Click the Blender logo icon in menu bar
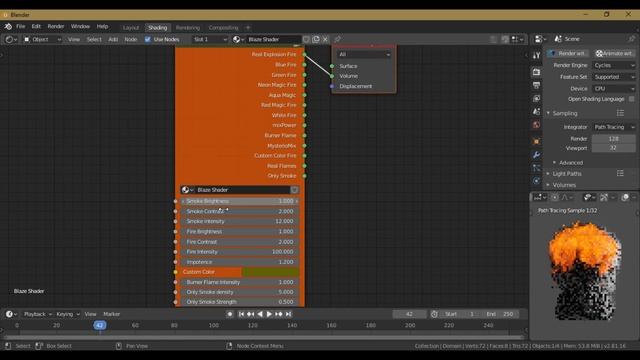The image size is (640, 360). 8,27
